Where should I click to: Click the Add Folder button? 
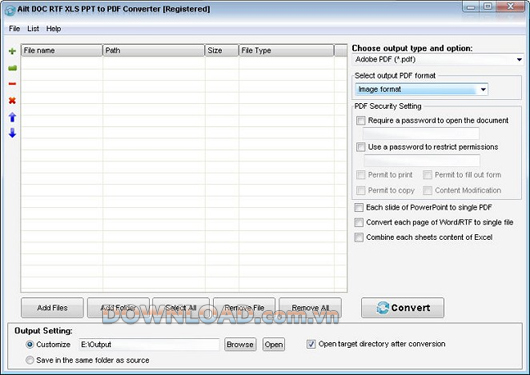pos(118,308)
